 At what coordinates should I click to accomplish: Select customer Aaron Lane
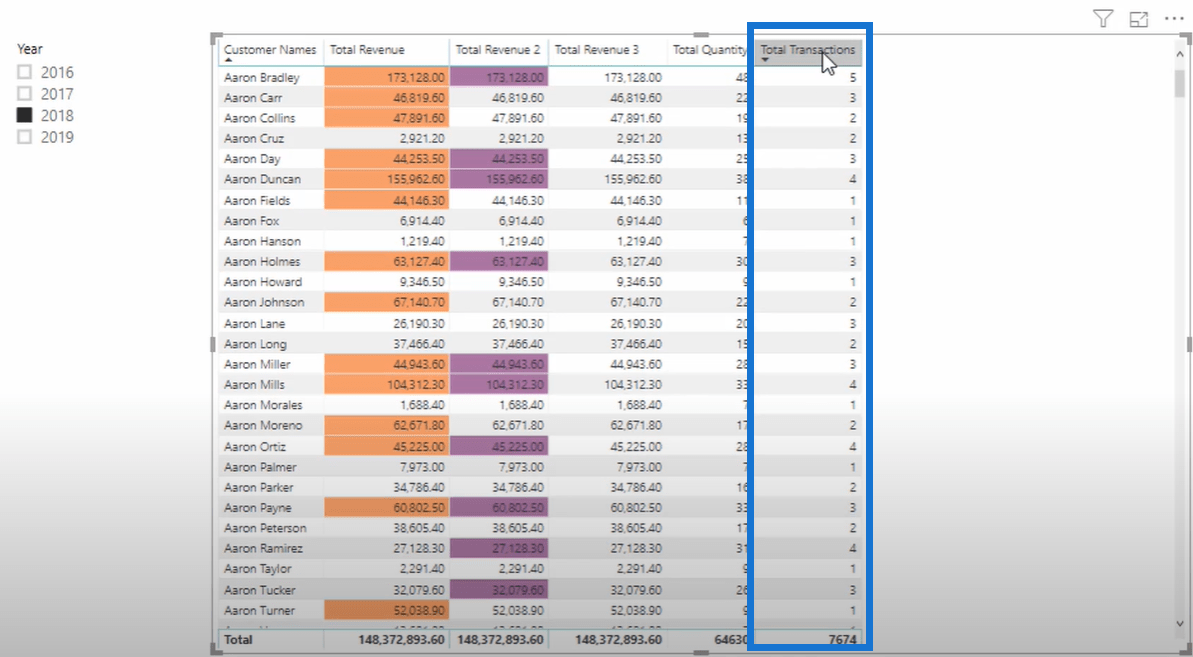click(254, 323)
